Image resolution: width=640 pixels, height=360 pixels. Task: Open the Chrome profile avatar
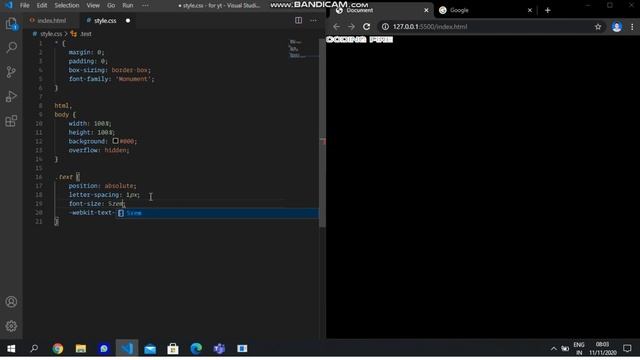(617, 27)
